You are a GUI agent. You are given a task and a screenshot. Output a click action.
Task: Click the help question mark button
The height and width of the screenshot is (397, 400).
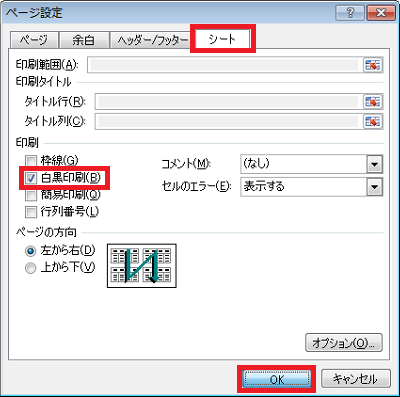pyautogui.click(x=350, y=13)
